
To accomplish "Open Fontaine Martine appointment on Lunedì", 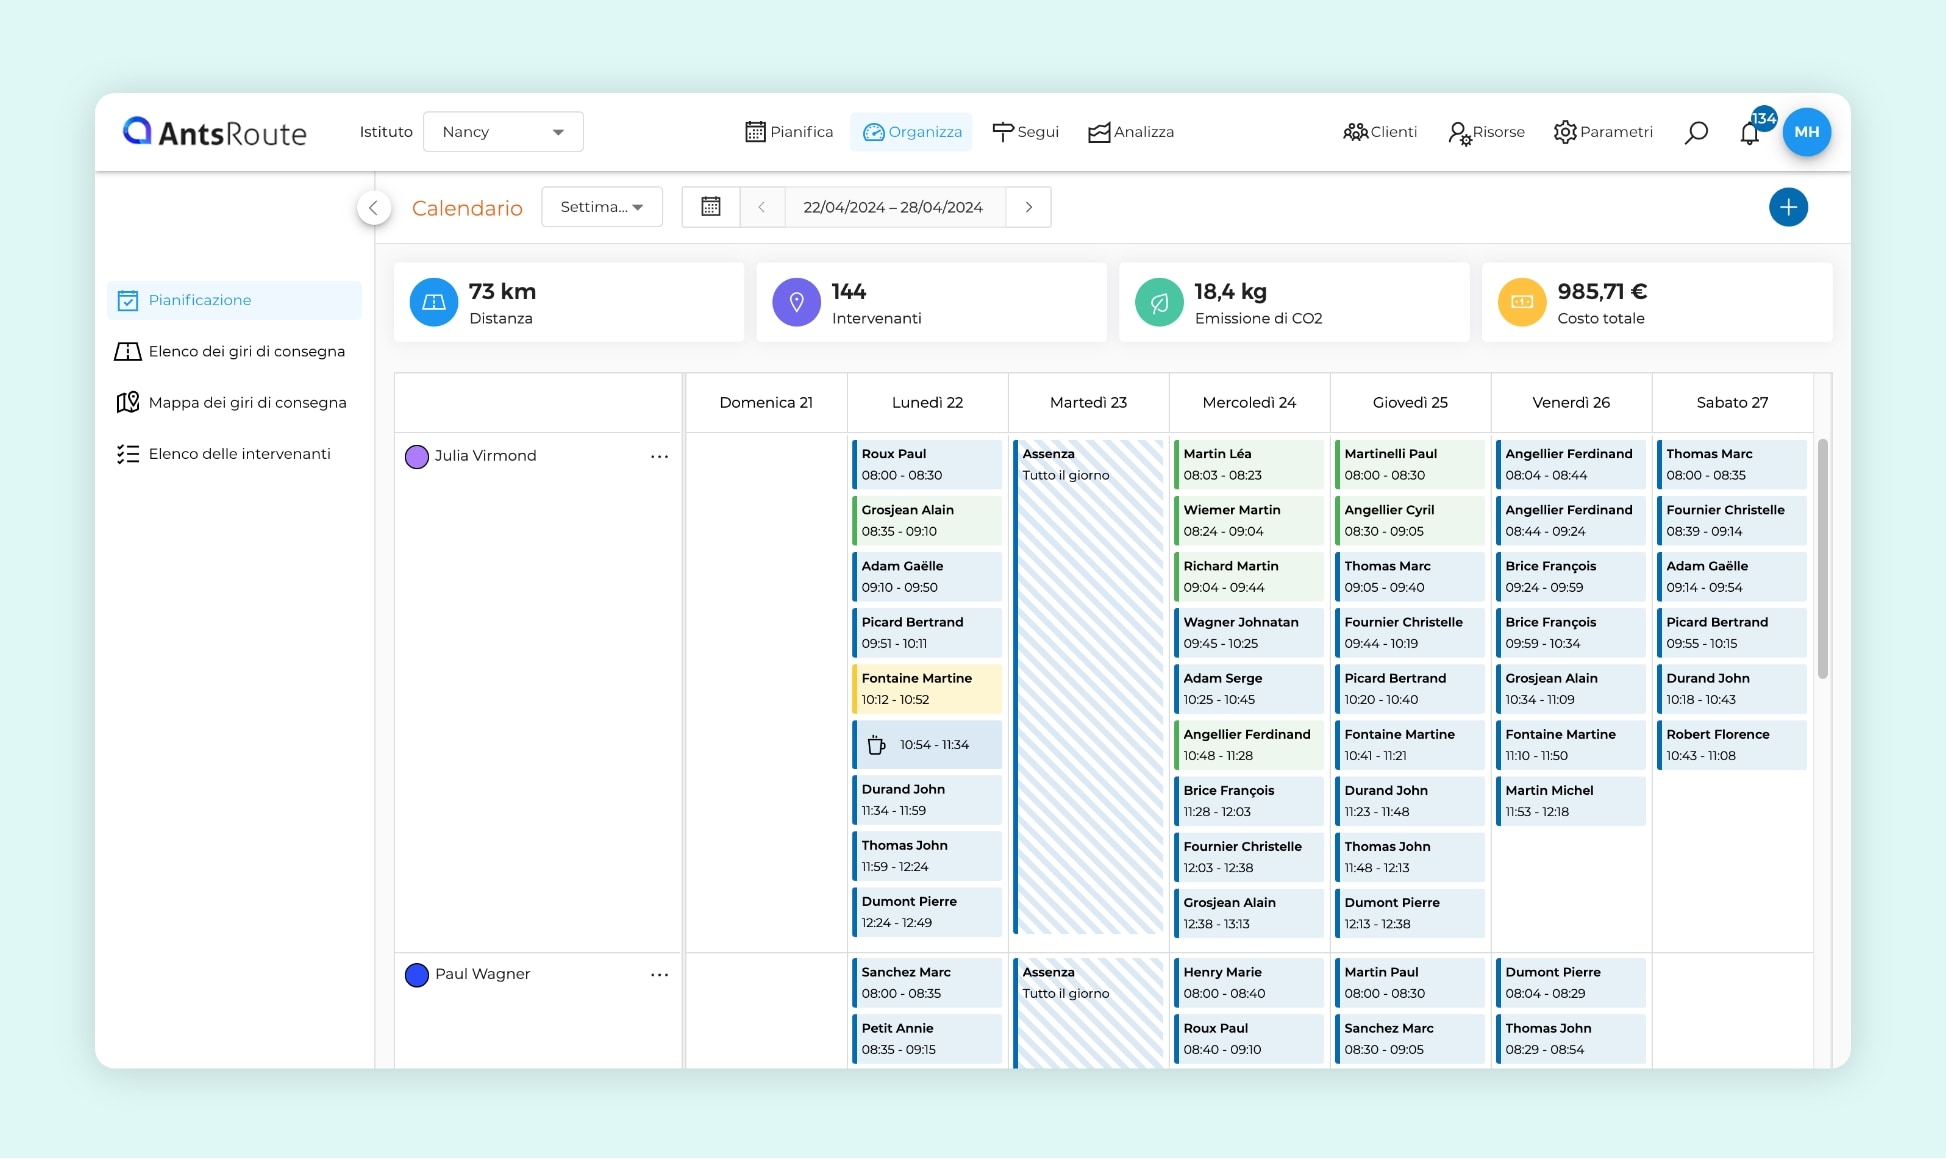I will pyautogui.click(x=926, y=689).
